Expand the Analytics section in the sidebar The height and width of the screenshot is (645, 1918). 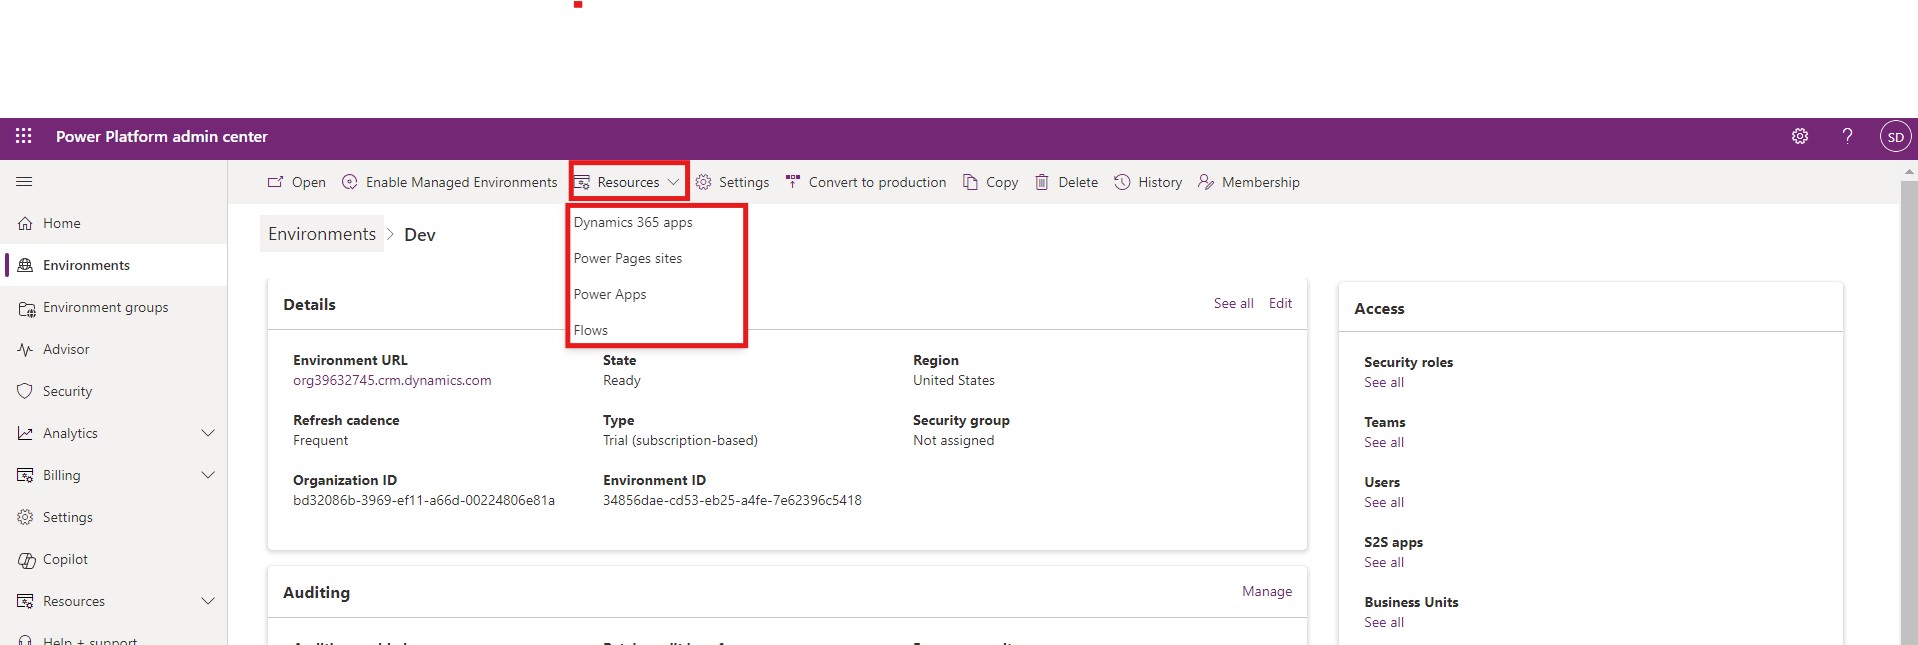tap(208, 433)
